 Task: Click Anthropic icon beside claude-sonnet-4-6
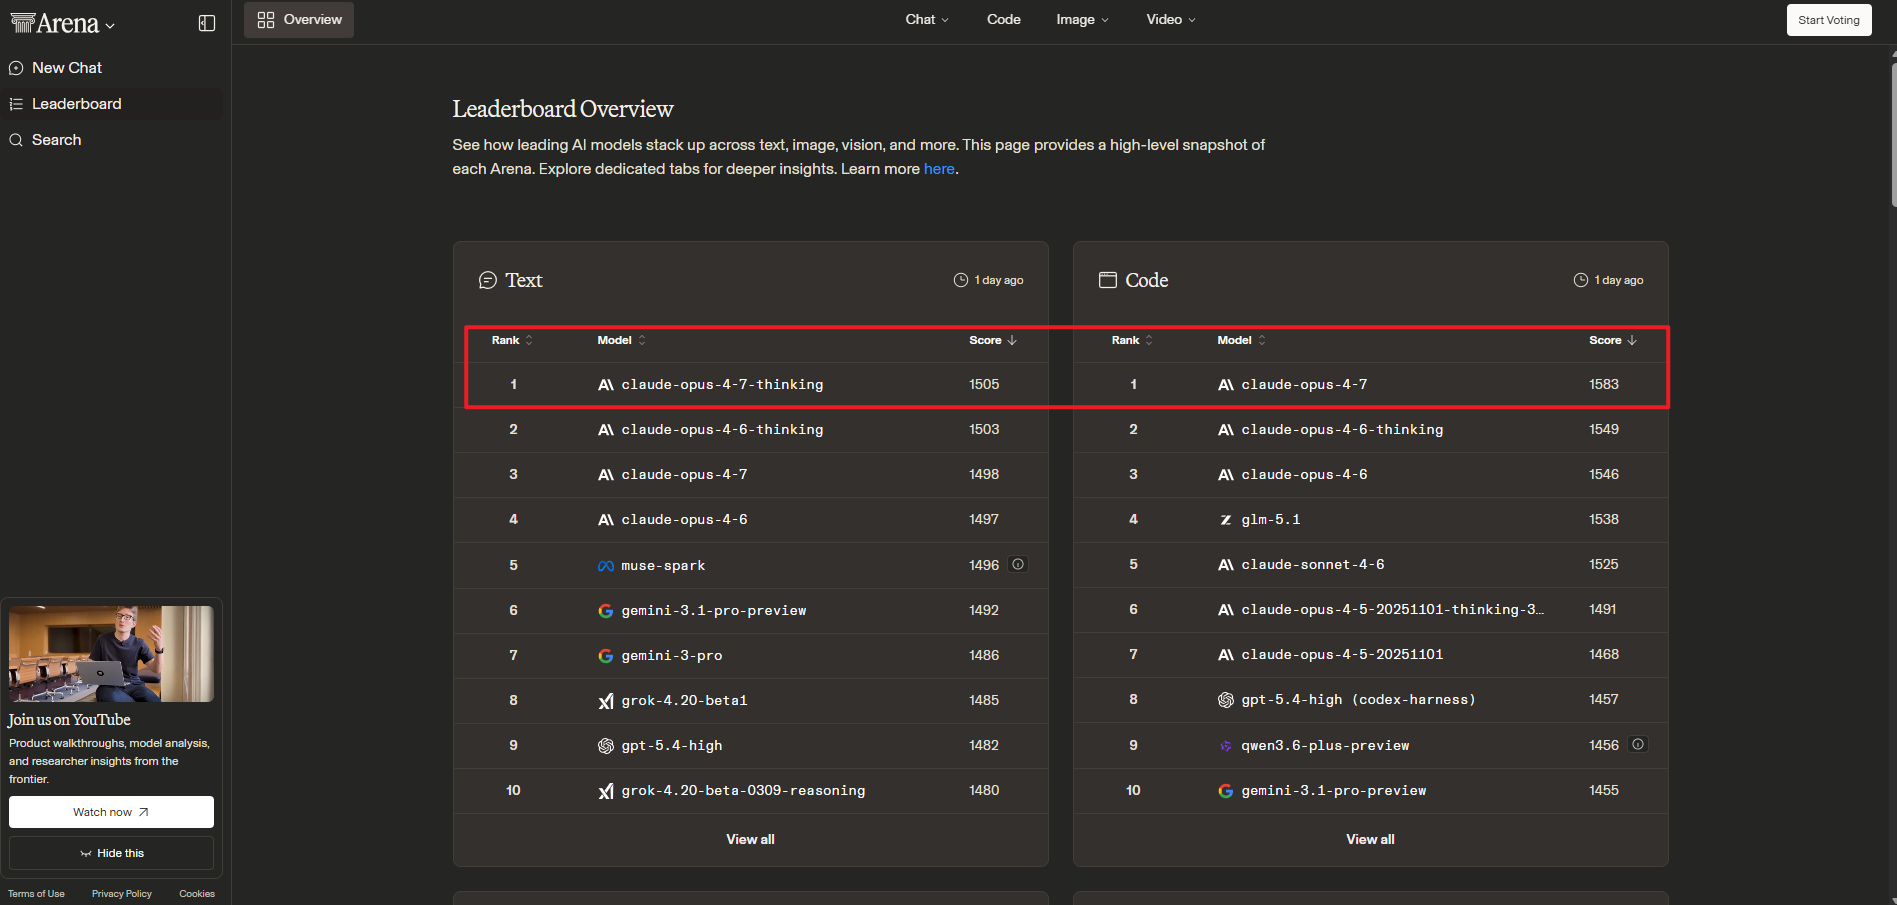(1226, 565)
